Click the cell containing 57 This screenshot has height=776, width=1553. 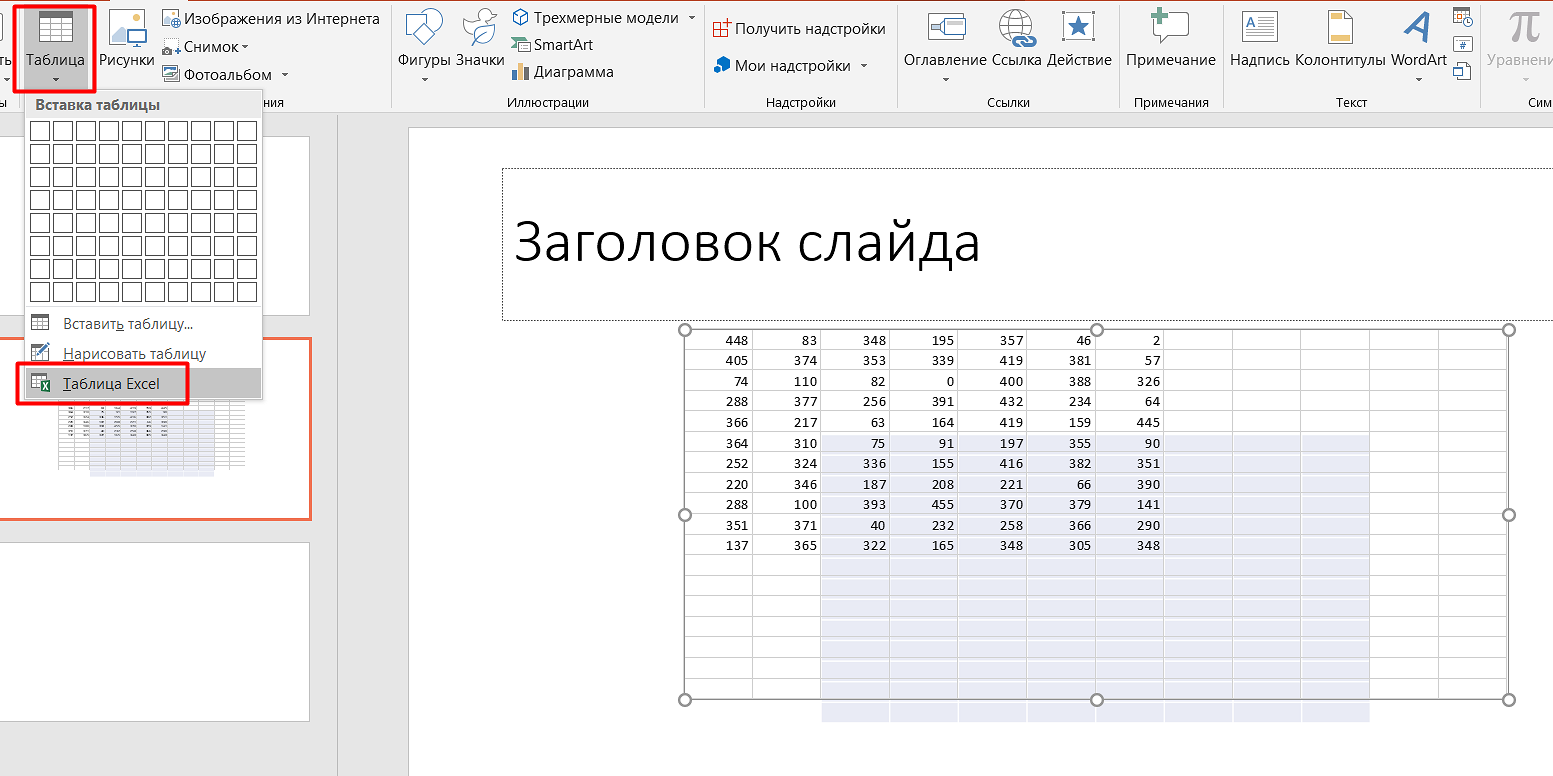[1130, 361]
